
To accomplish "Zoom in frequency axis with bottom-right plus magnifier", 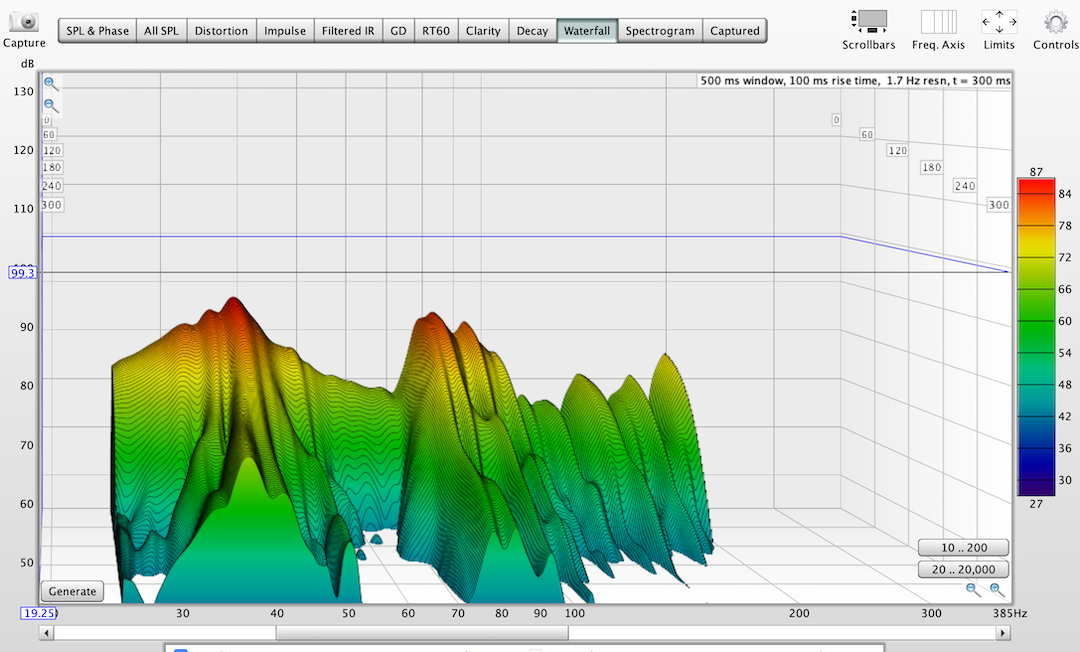I will tap(997, 590).
